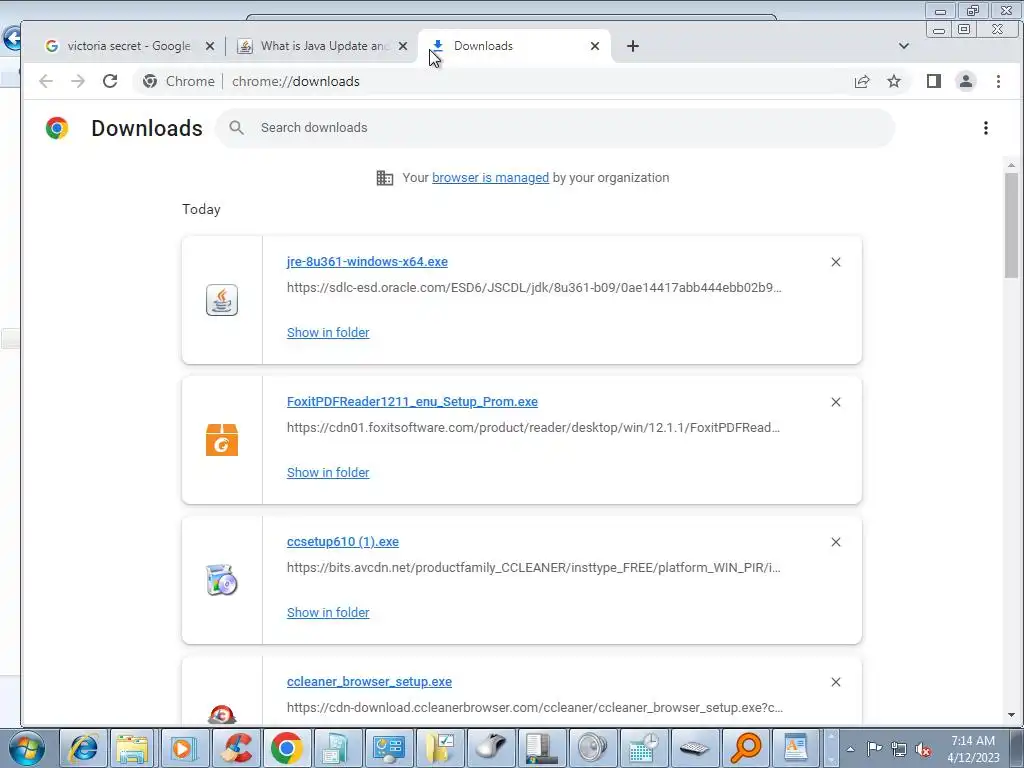Open a new tab with plus button
This screenshot has width=1024, height=768.
tap(633, 46)
